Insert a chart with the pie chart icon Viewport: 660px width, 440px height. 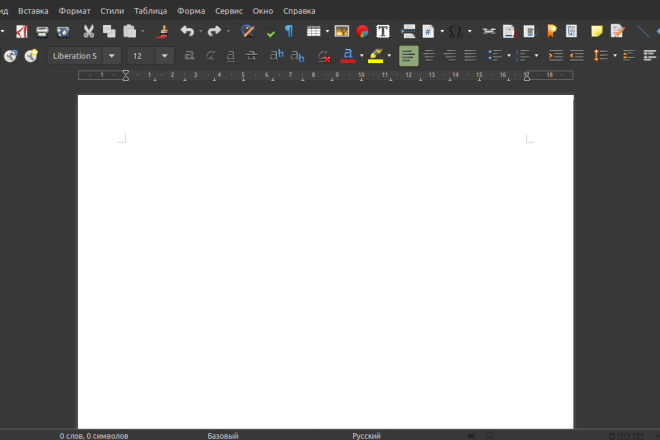coord(362,31)
